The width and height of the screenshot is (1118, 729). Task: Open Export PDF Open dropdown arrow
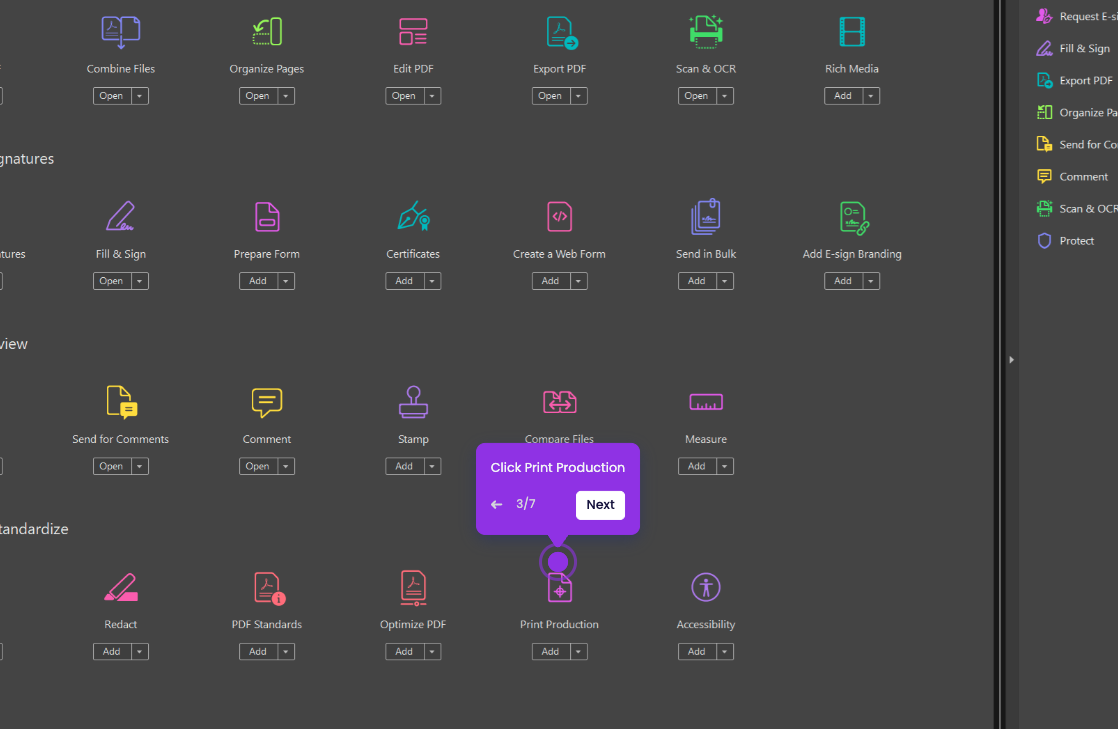pos(578,96)
